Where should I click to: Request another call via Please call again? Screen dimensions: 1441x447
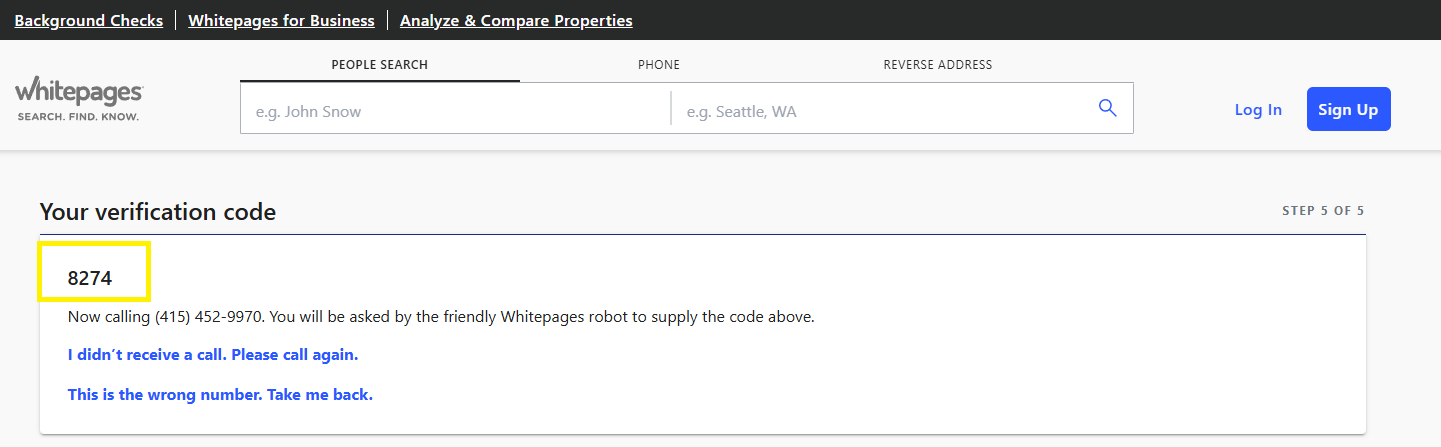[x=213, y=355]
